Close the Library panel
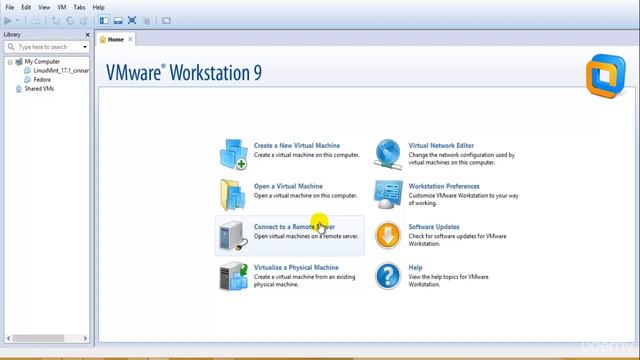The height and width of the screenshot is (360, 640). 87,35
